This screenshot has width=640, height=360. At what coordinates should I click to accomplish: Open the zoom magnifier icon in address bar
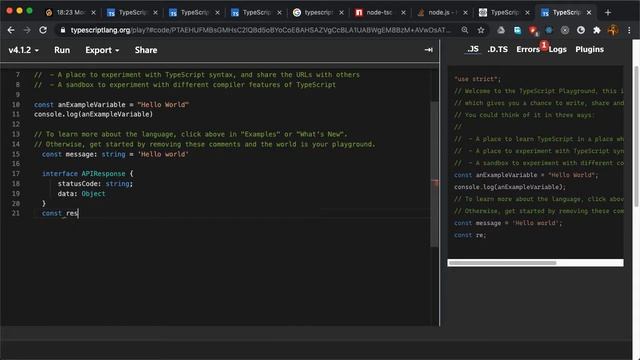[465, 30]
